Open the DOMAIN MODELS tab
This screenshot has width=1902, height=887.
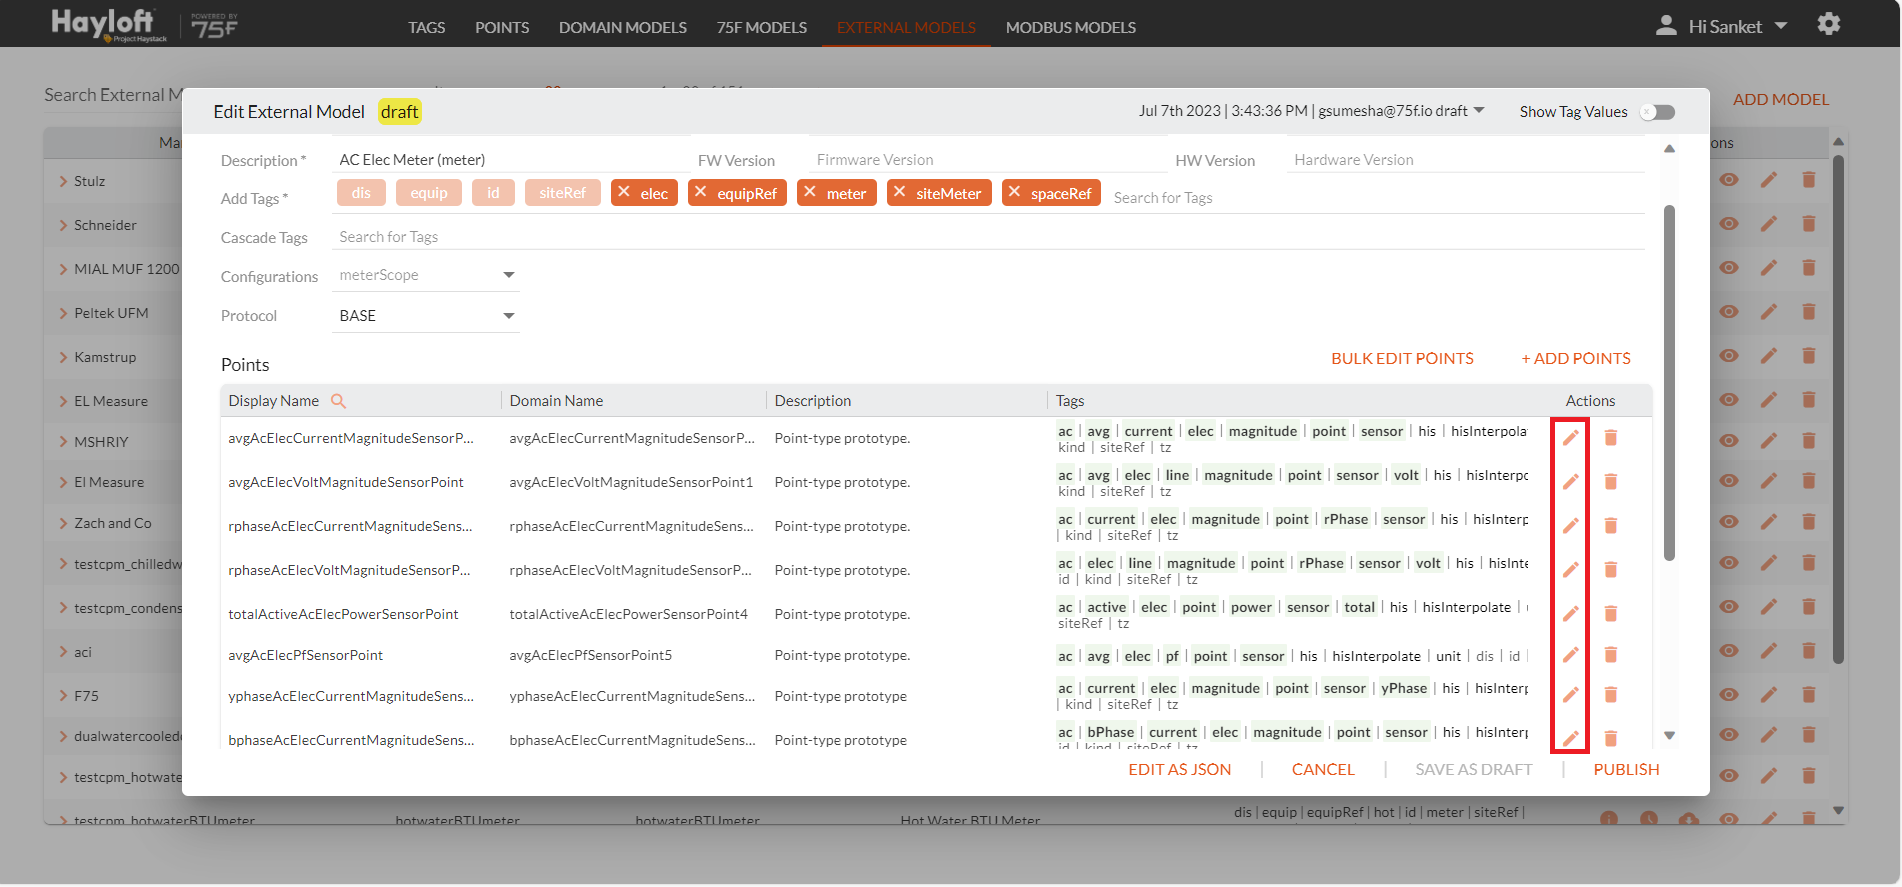[x=623, y=27]
